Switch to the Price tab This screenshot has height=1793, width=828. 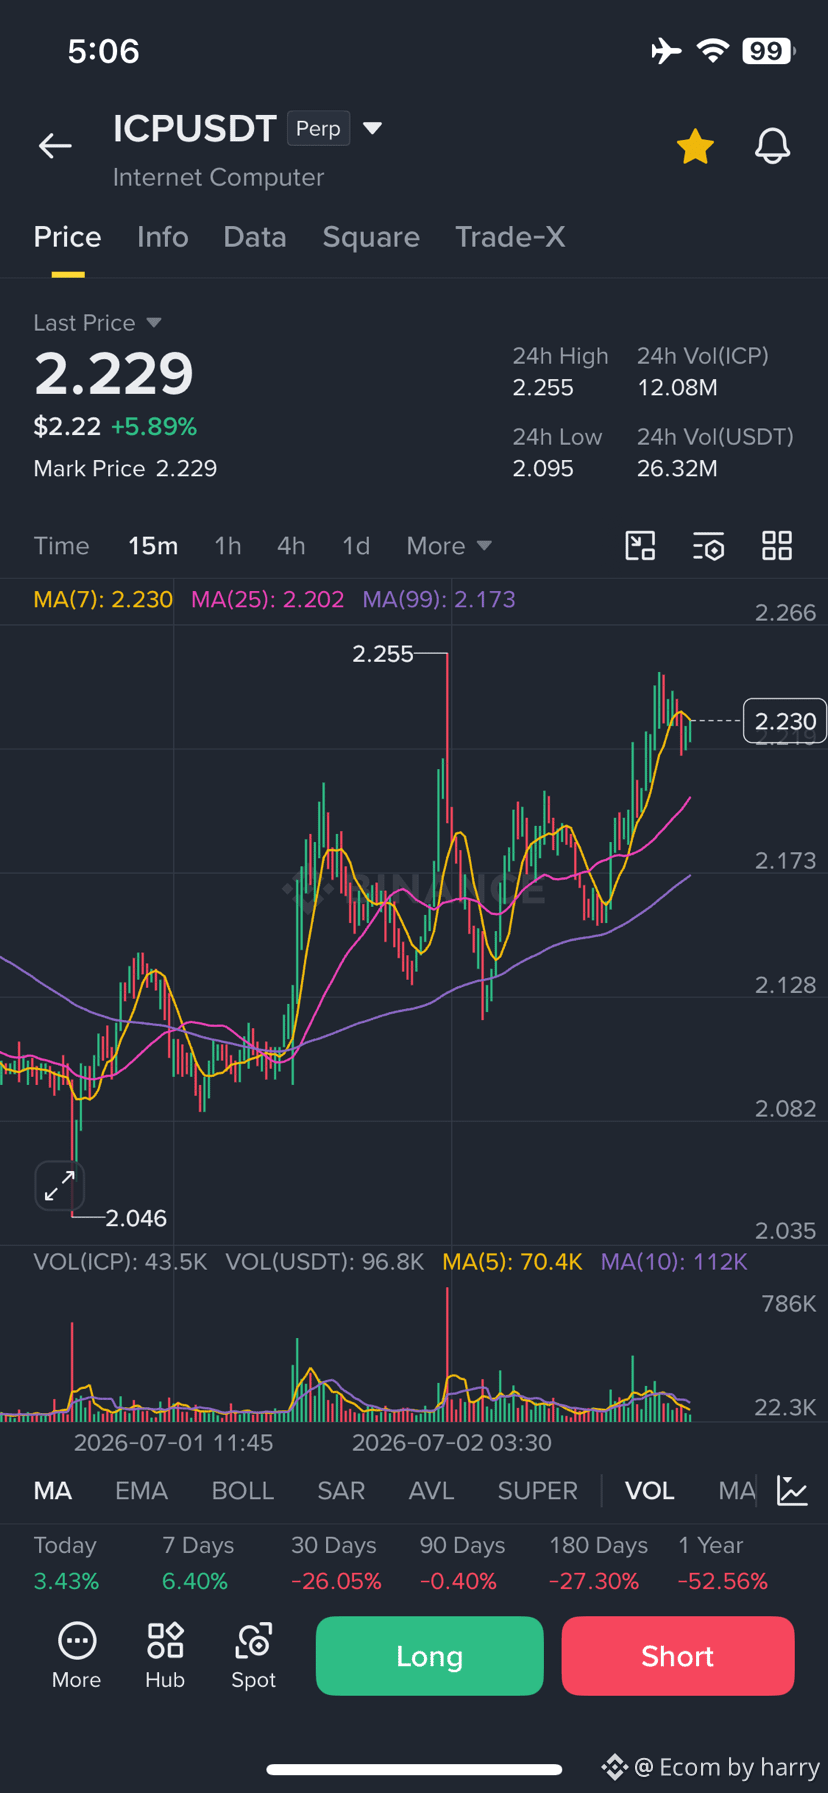click(67, 237)
